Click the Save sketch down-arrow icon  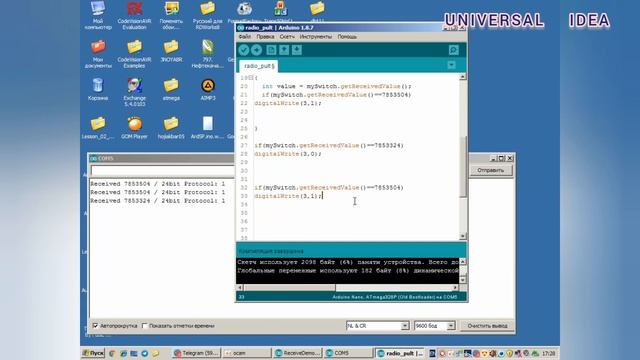point(297,50)
